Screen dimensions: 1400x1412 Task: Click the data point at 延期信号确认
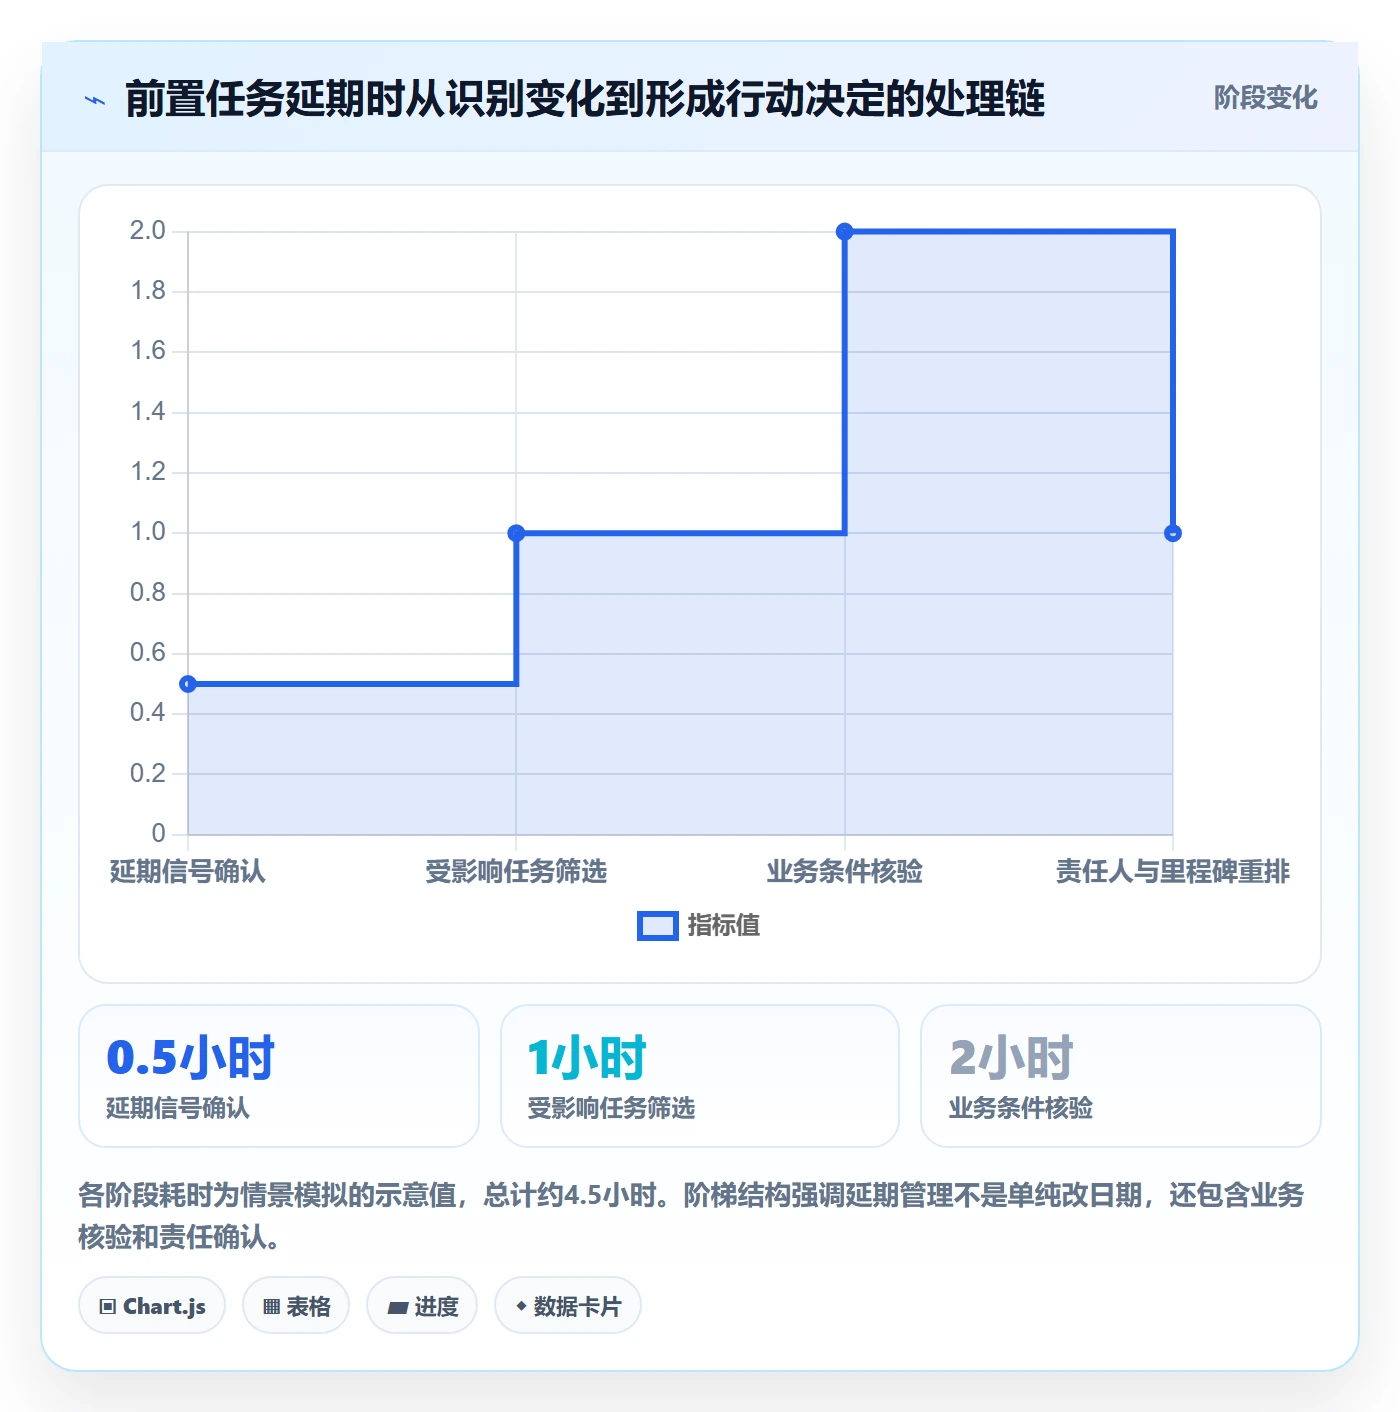coord(188,684)
